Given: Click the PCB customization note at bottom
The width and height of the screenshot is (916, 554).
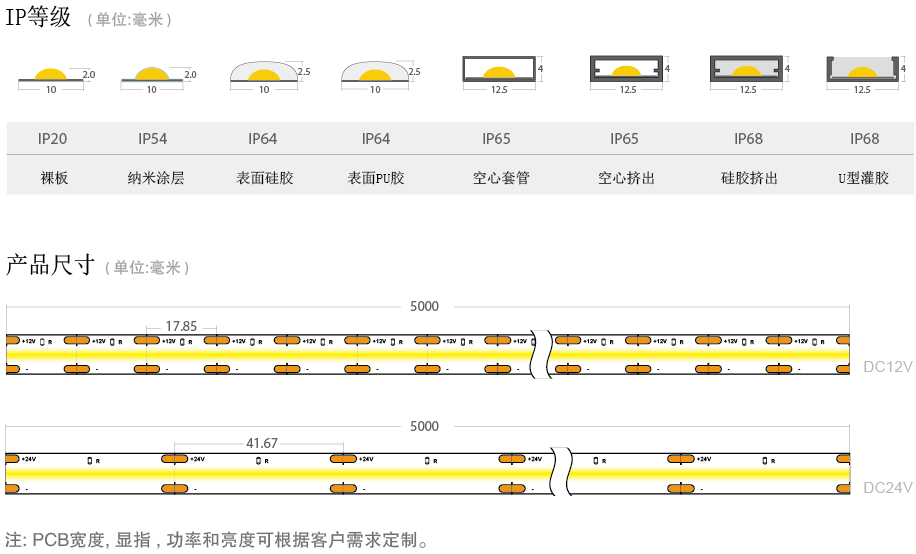Looking at the screenshot, I should click(218, 541).
